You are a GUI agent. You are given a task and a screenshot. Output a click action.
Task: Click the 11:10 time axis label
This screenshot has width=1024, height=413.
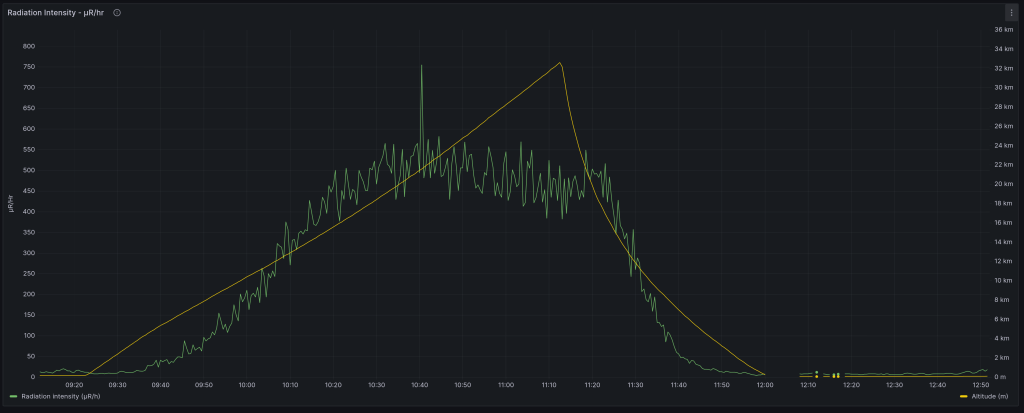pos(549,385)
